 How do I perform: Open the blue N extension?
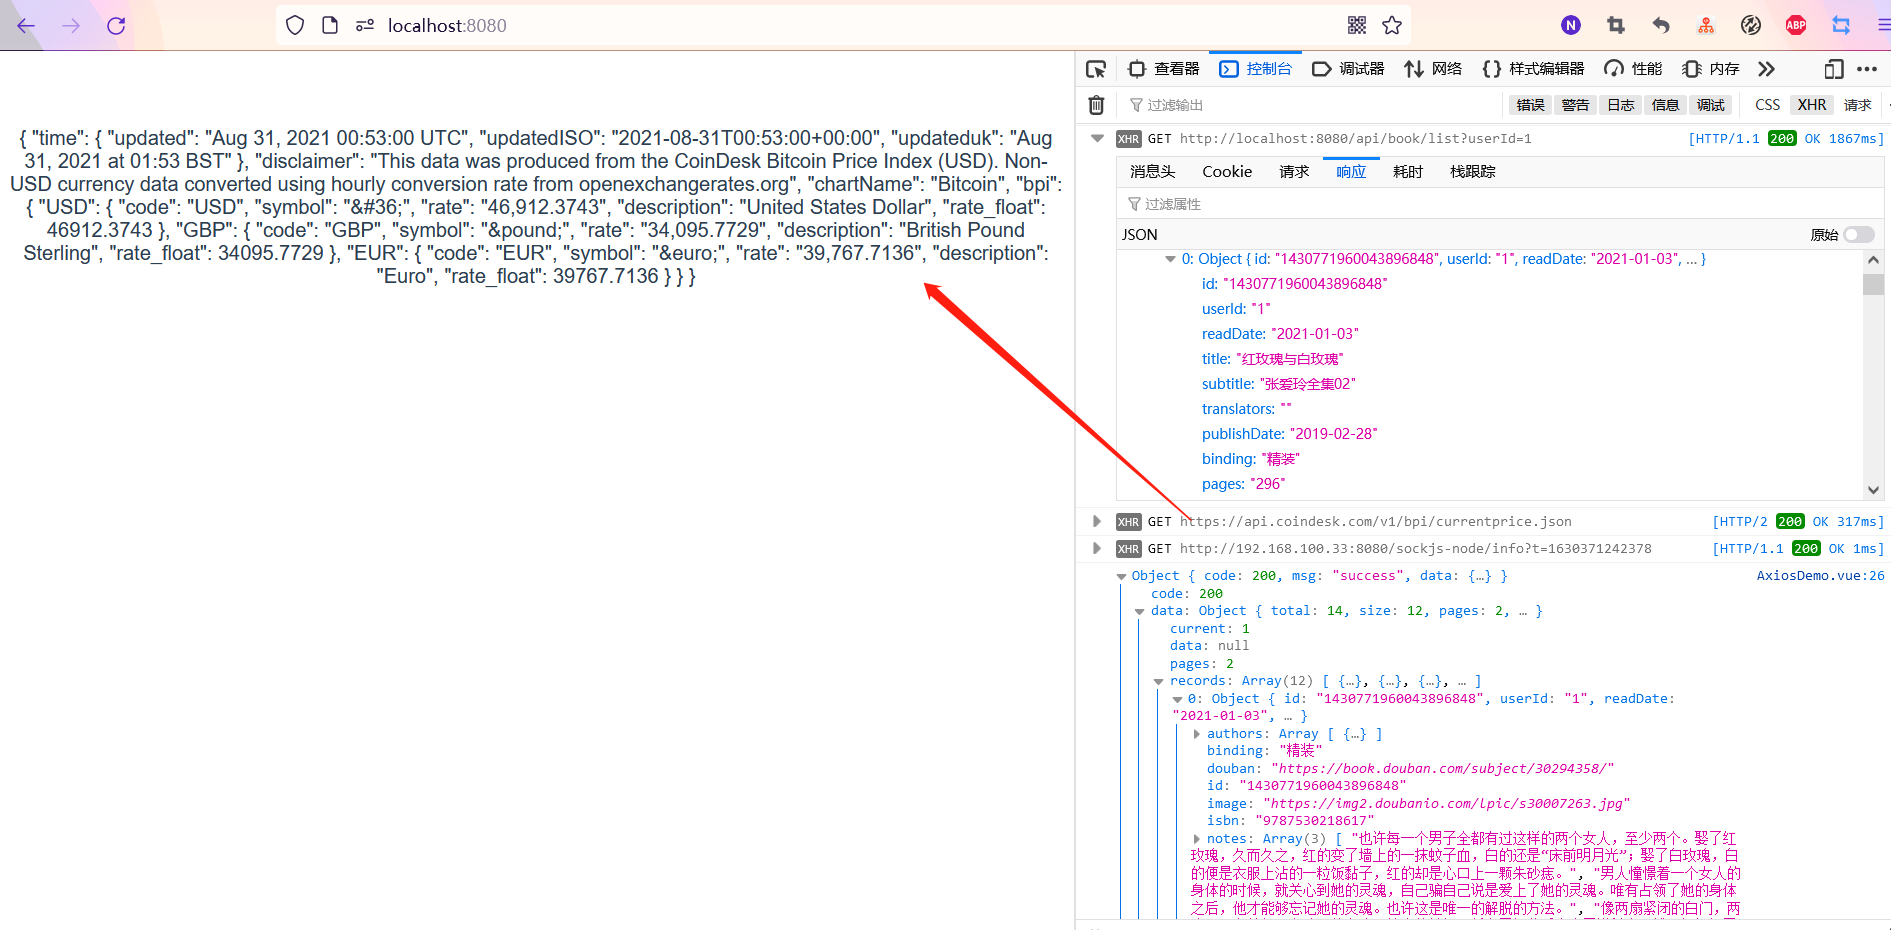(1571, 26)
